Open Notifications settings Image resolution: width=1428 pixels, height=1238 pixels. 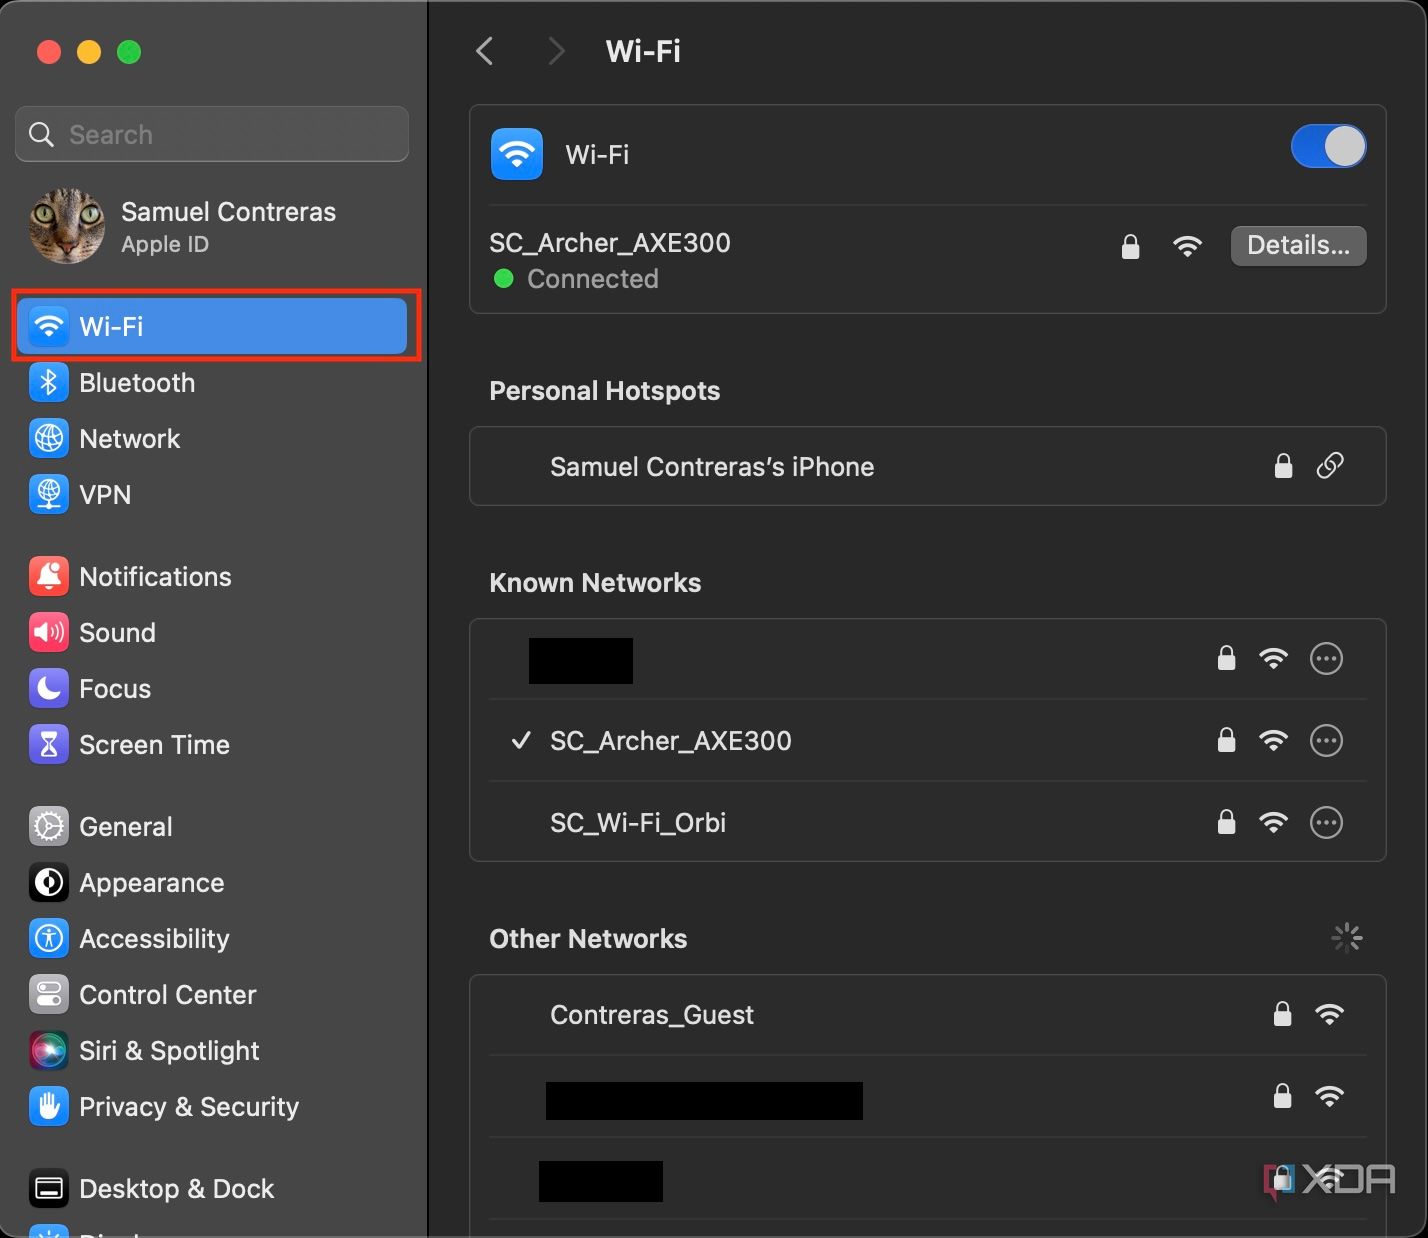[x=155, y=576]
